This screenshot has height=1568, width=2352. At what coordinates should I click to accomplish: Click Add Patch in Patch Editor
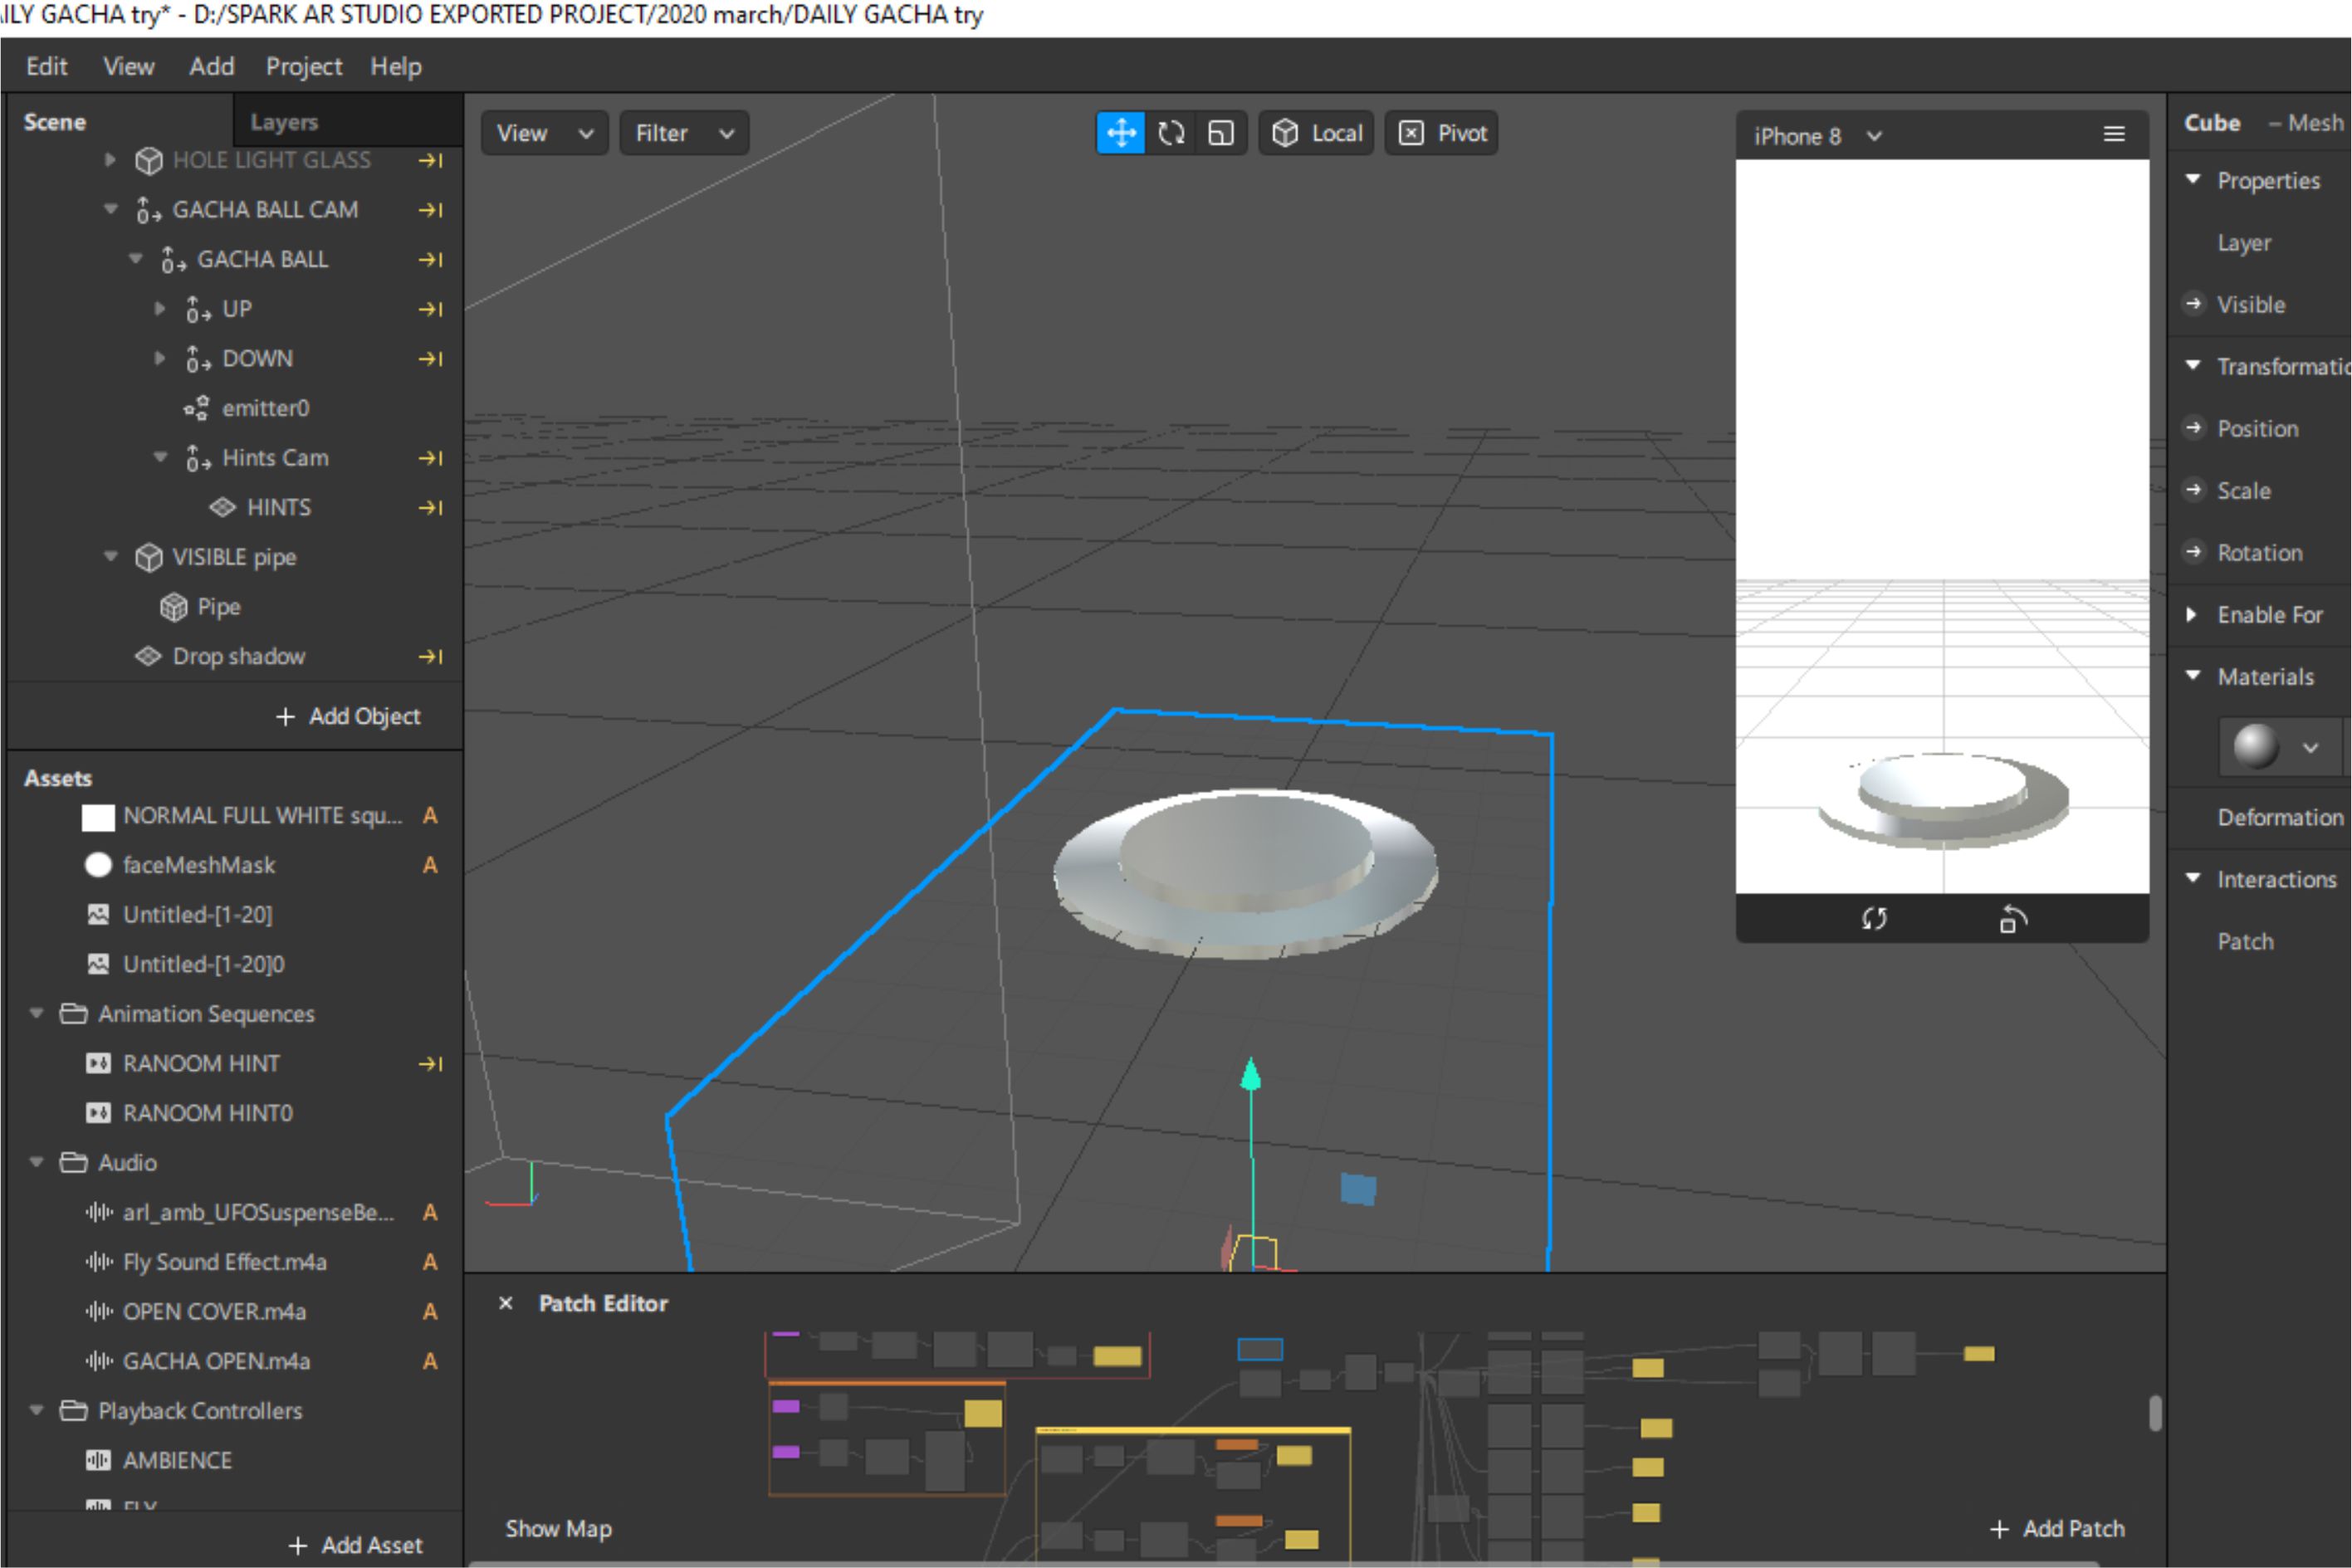click(x=2058, y=1528)
